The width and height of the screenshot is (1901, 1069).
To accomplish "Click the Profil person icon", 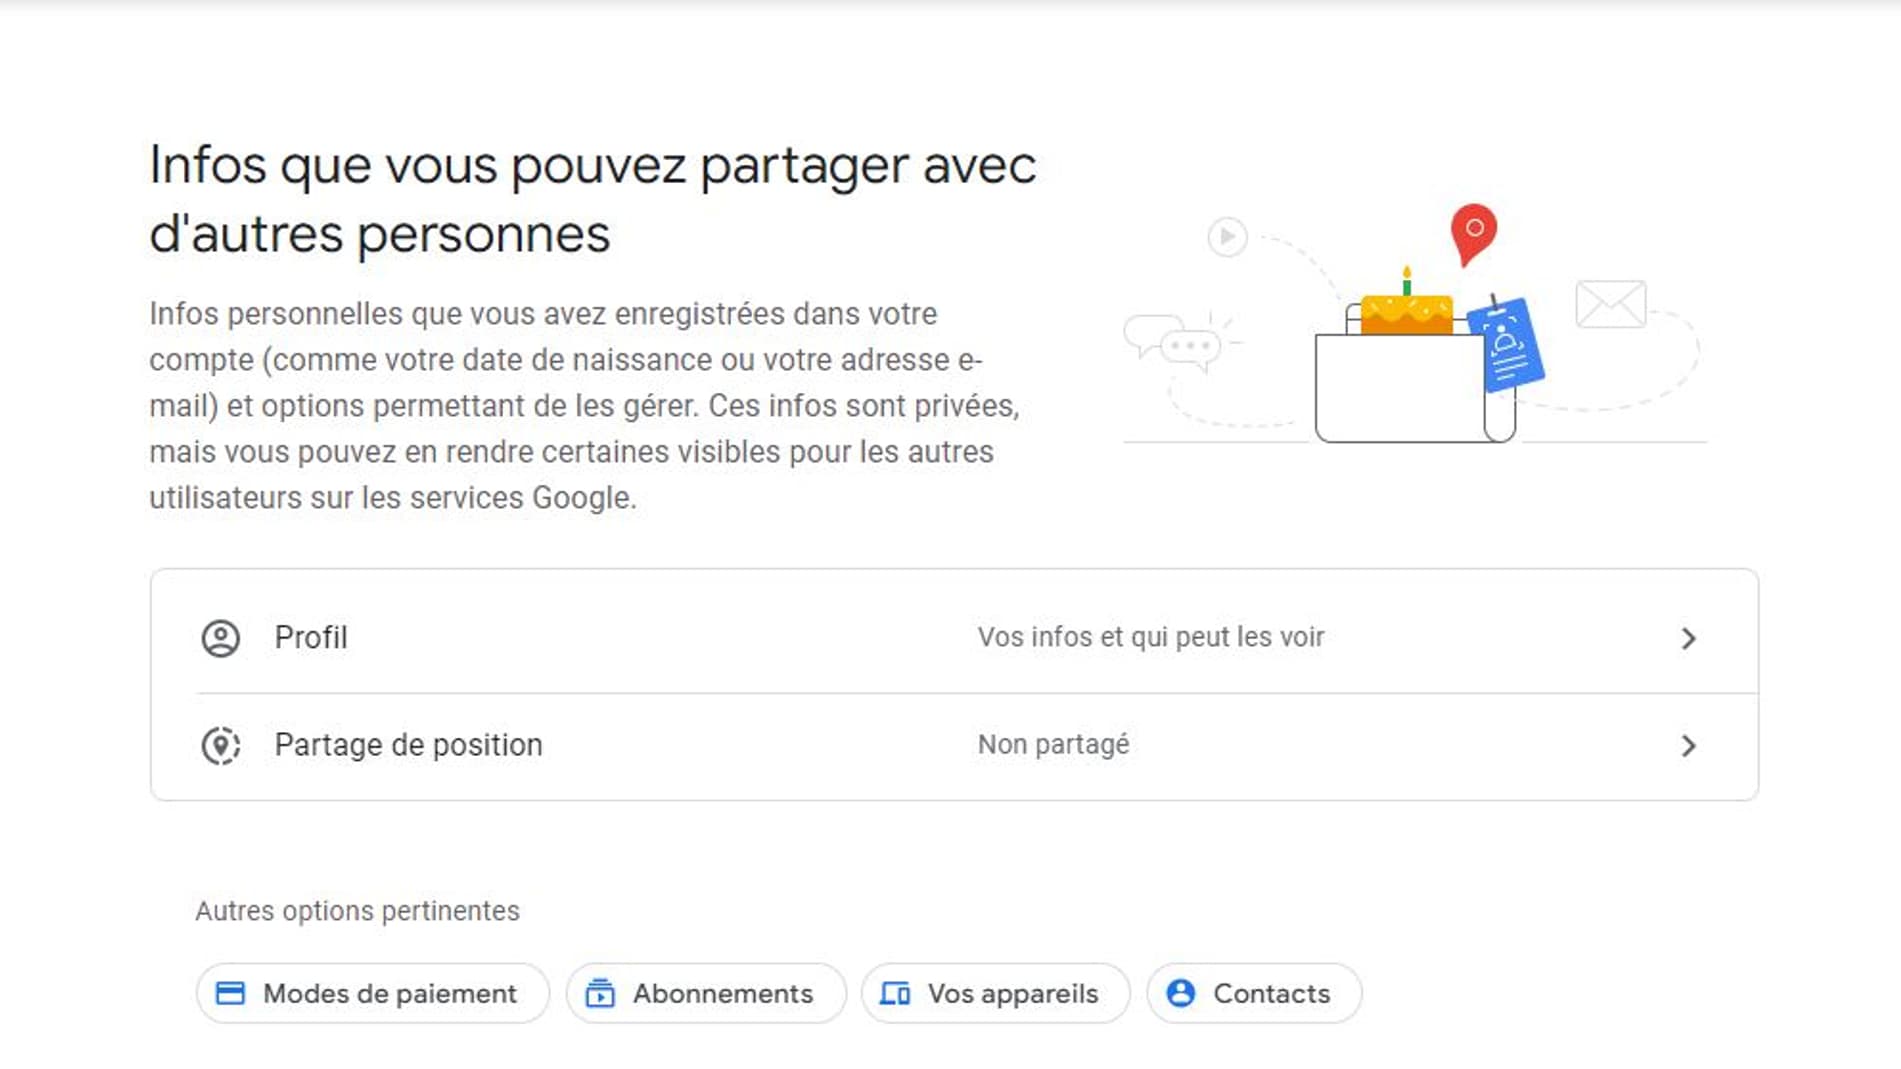I will (222, 637).
